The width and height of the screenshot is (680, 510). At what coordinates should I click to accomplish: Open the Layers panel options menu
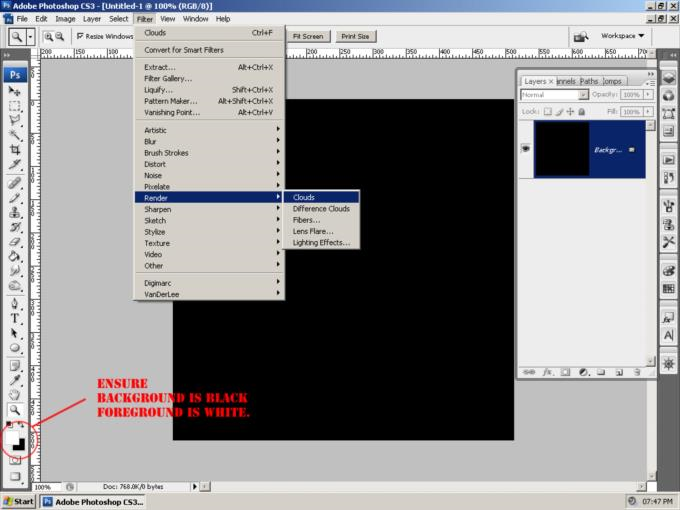pos(650,83)
